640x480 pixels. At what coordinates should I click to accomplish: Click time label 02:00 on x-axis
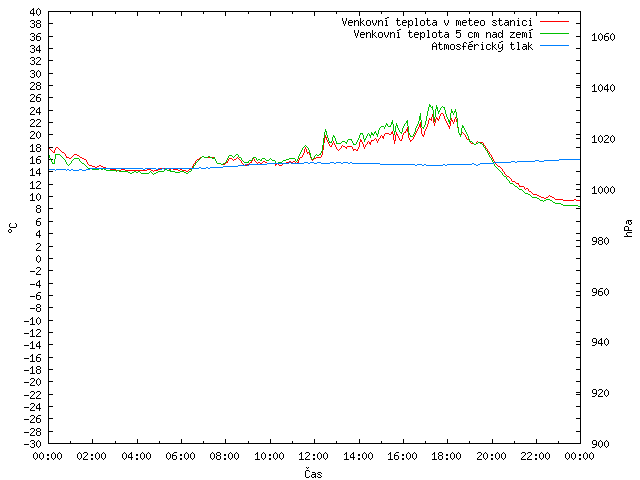tap(91, 456)
